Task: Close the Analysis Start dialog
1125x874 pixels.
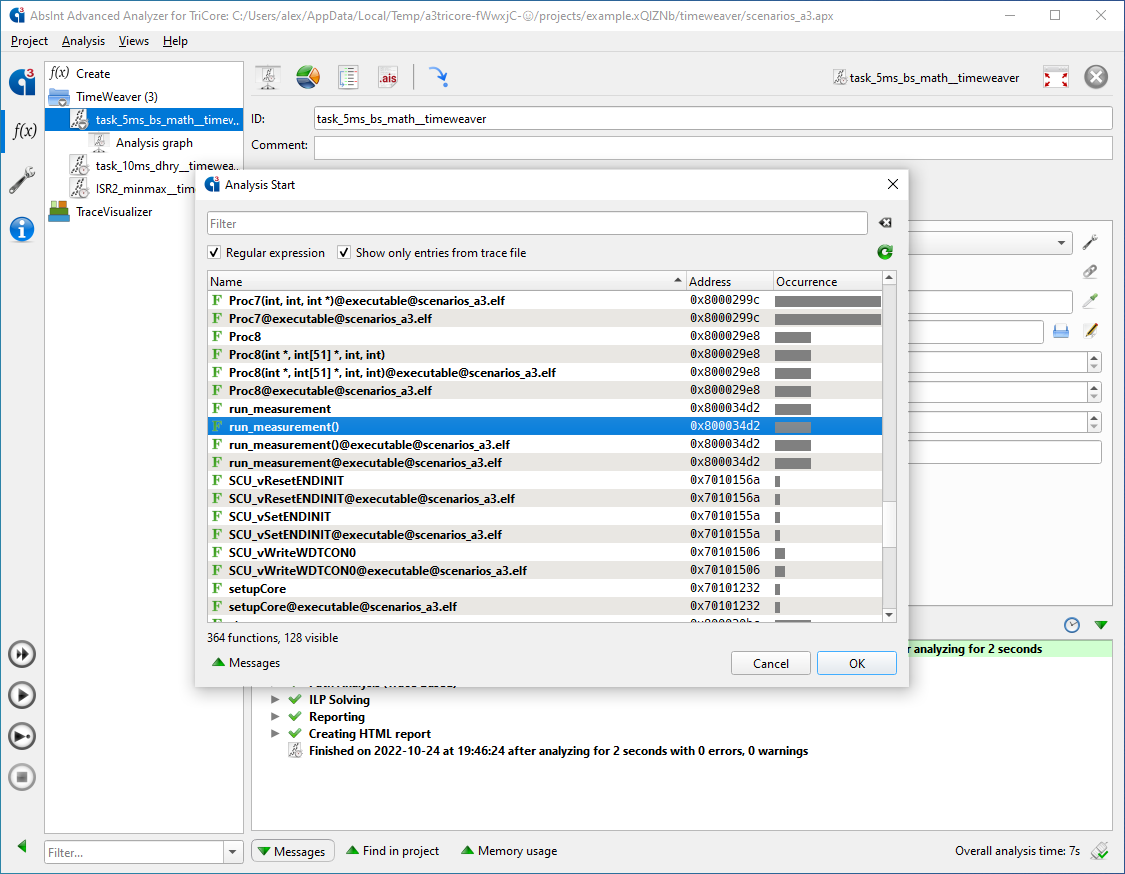Action: 893,184
